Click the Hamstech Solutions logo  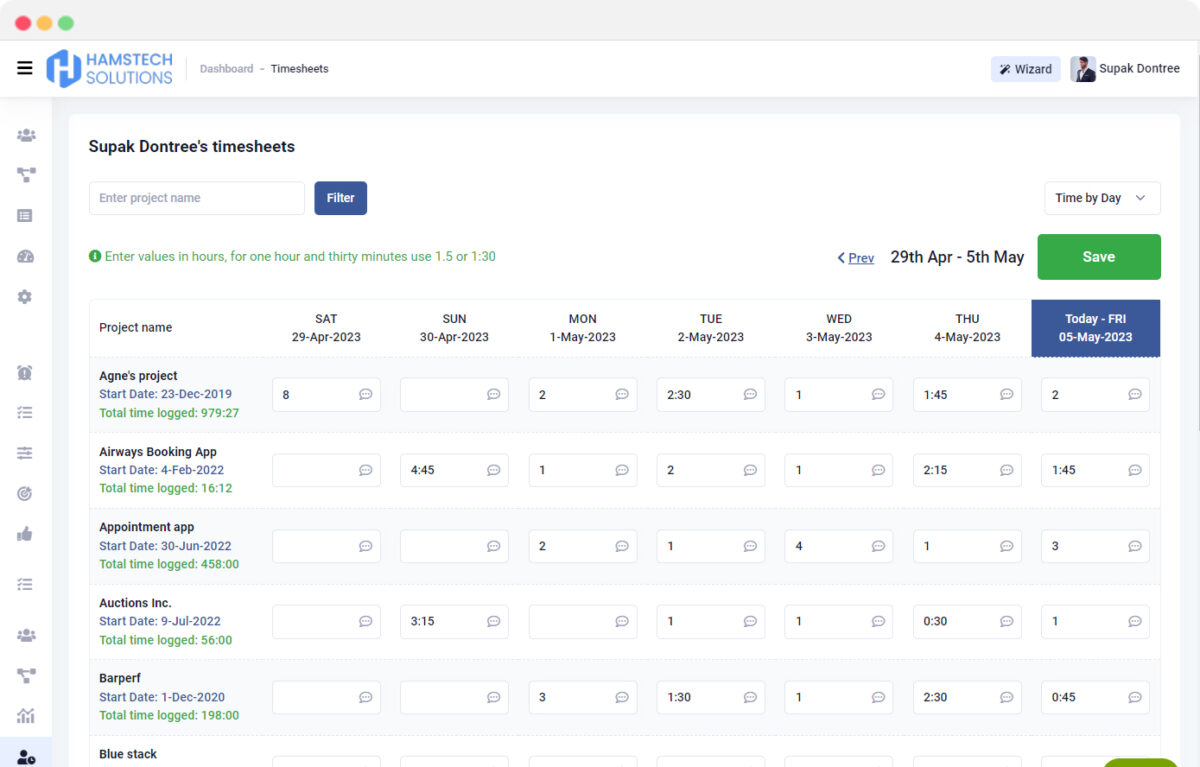click(110, 68)
